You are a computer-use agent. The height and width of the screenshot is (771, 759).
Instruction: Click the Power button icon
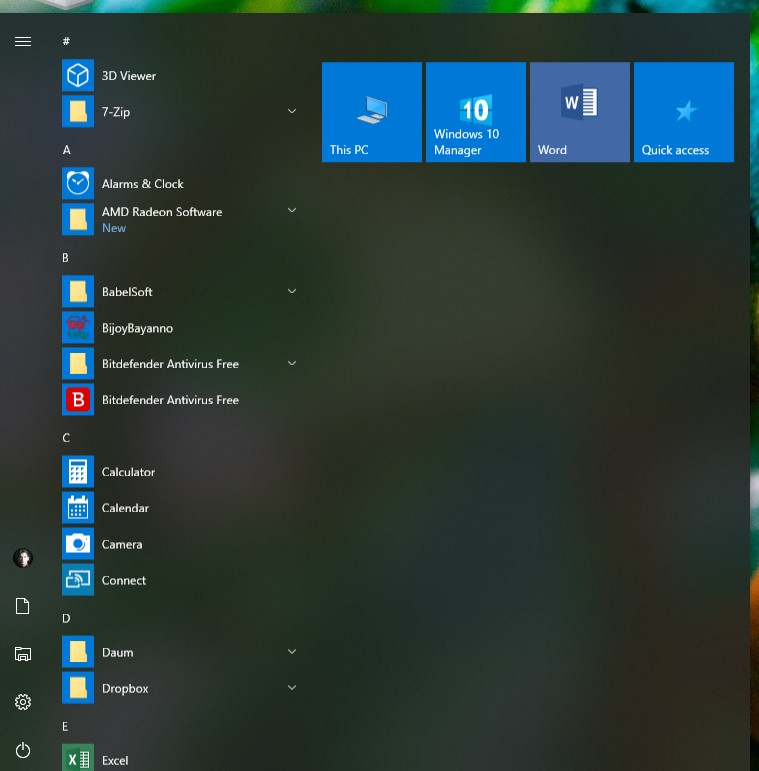[23, 750]
